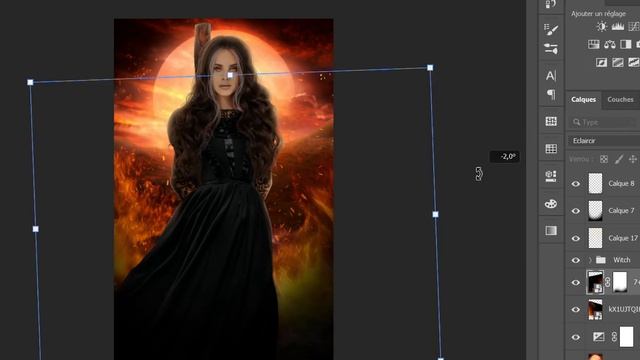Image resolution: width=640 pixels, height=360 pixels.
Task: Click the adjustment layer curves icon
Action: (598, 337)
